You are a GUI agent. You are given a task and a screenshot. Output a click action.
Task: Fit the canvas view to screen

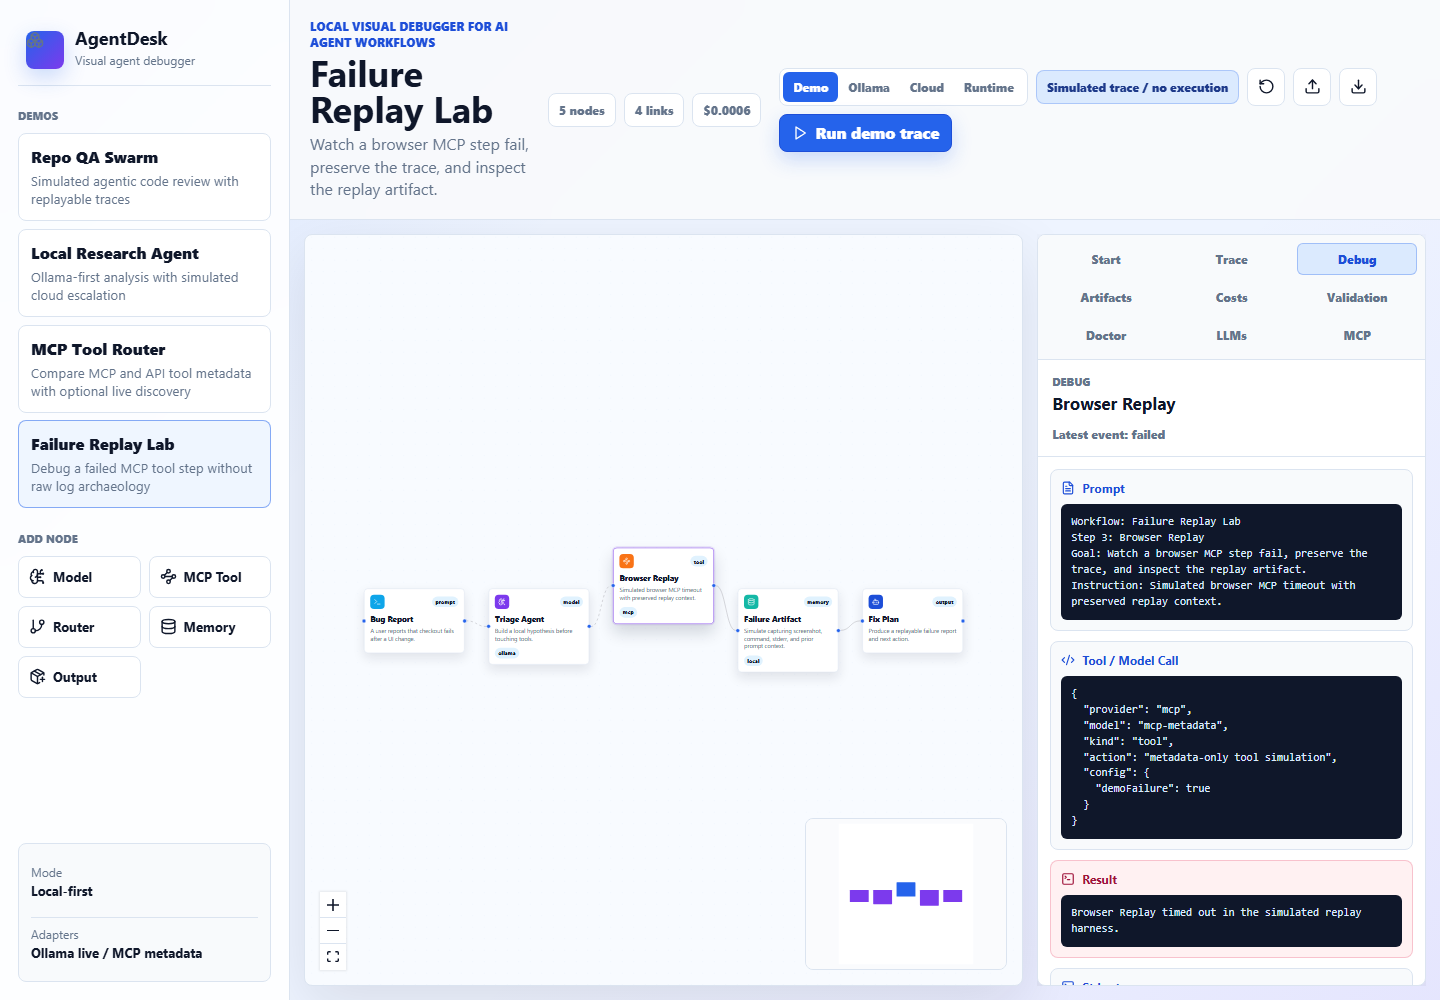tap(333, 957)
